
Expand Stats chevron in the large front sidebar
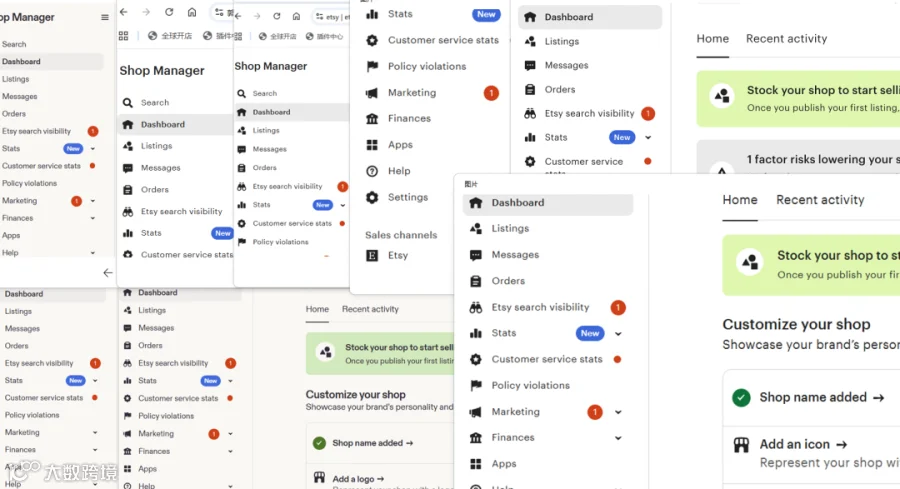click(x=618, y=333)
